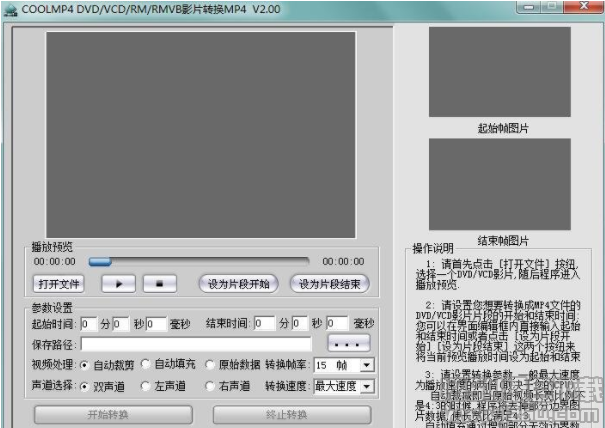Click the 开始转换 button

click(113, 415)
